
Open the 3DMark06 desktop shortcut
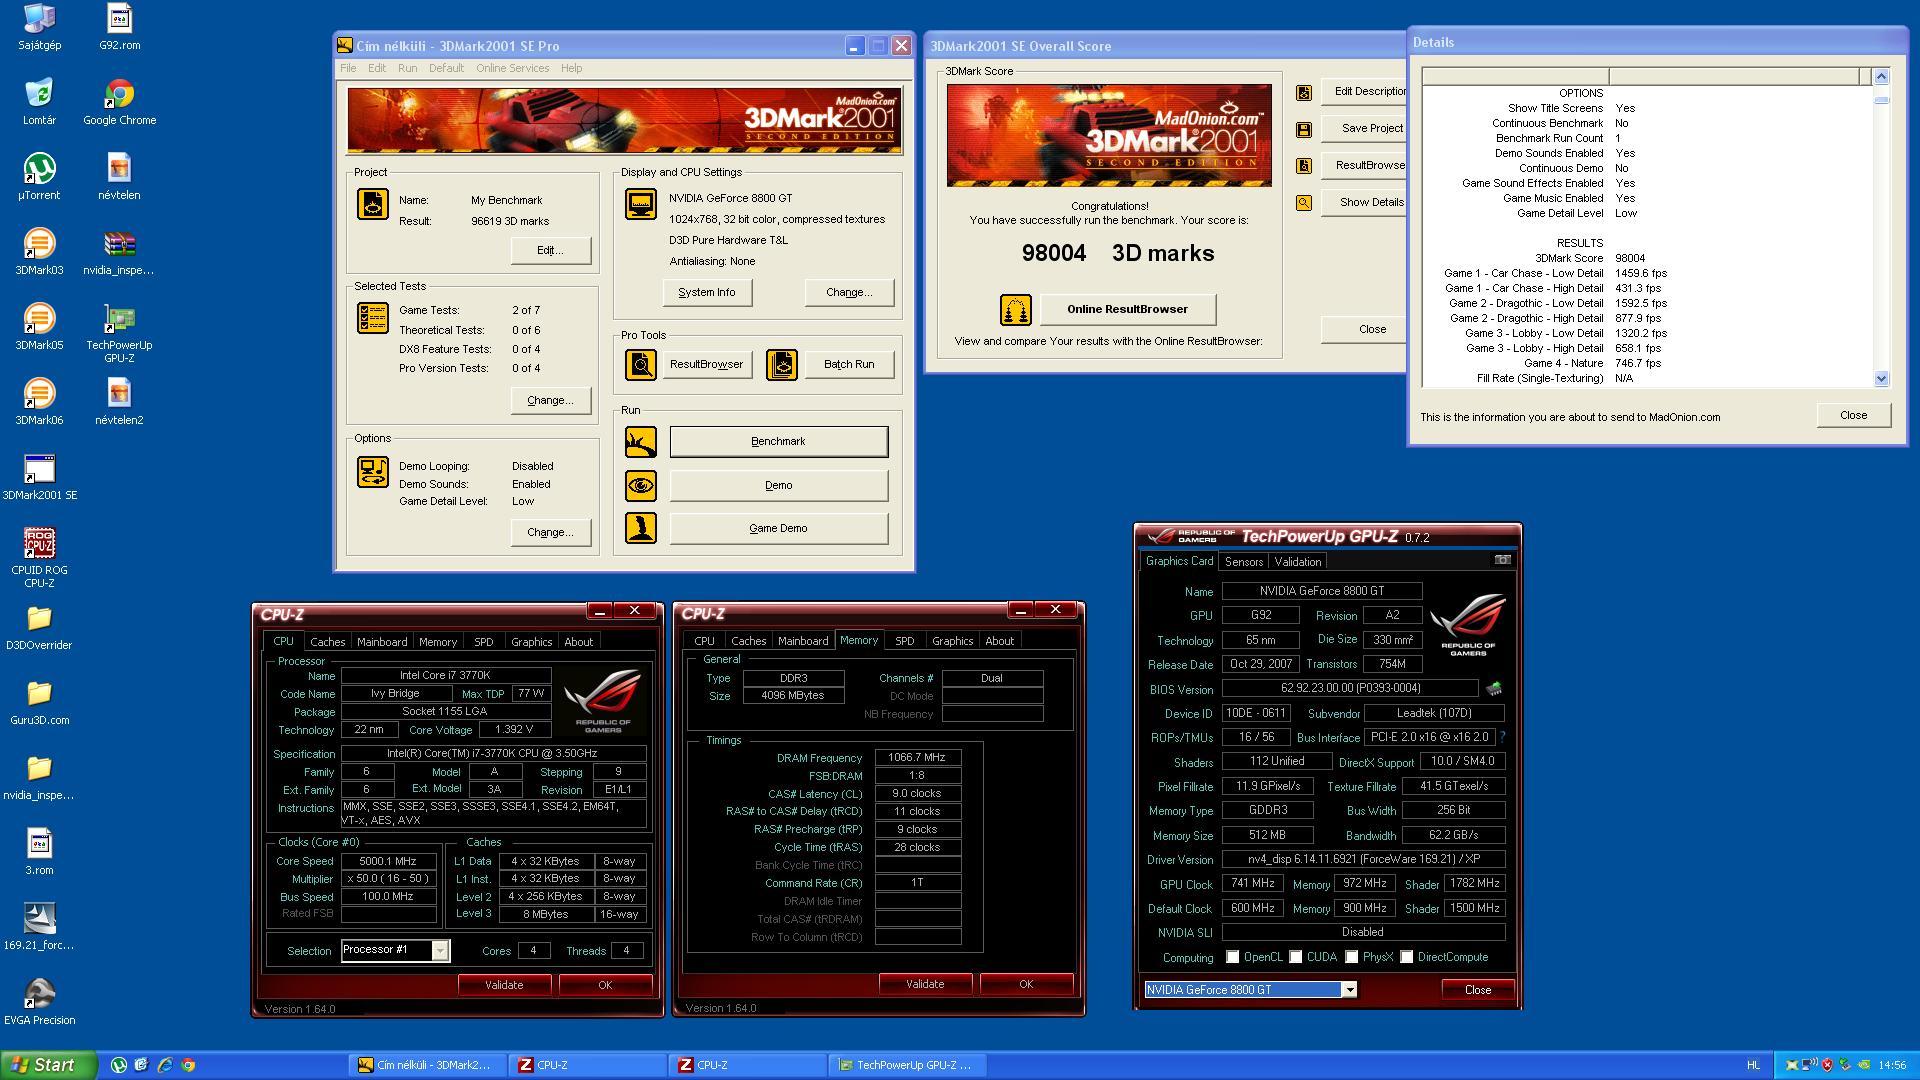point(39,402)
